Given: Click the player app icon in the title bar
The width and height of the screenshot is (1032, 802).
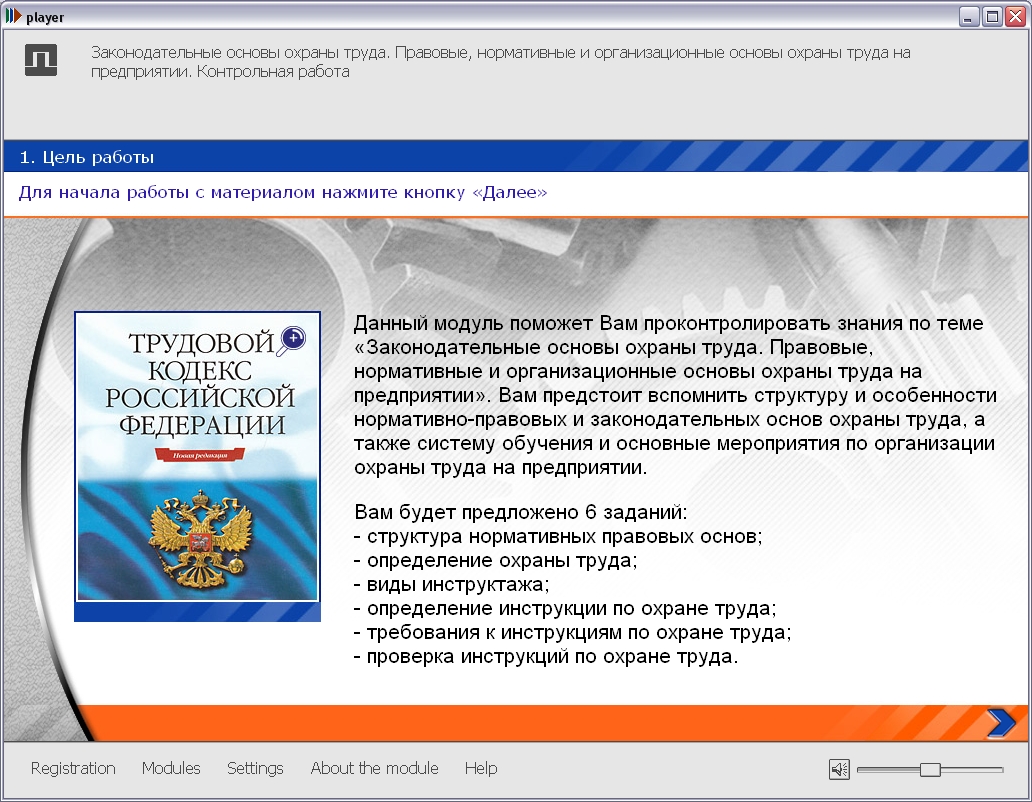Looking at the screenshot, I should coord(13,16).
